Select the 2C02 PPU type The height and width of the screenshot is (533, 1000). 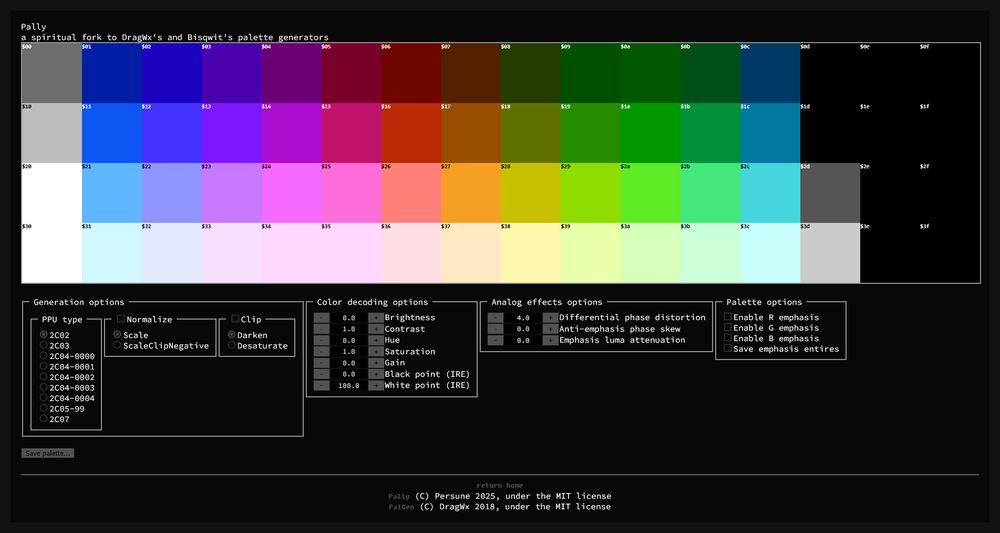43,334
